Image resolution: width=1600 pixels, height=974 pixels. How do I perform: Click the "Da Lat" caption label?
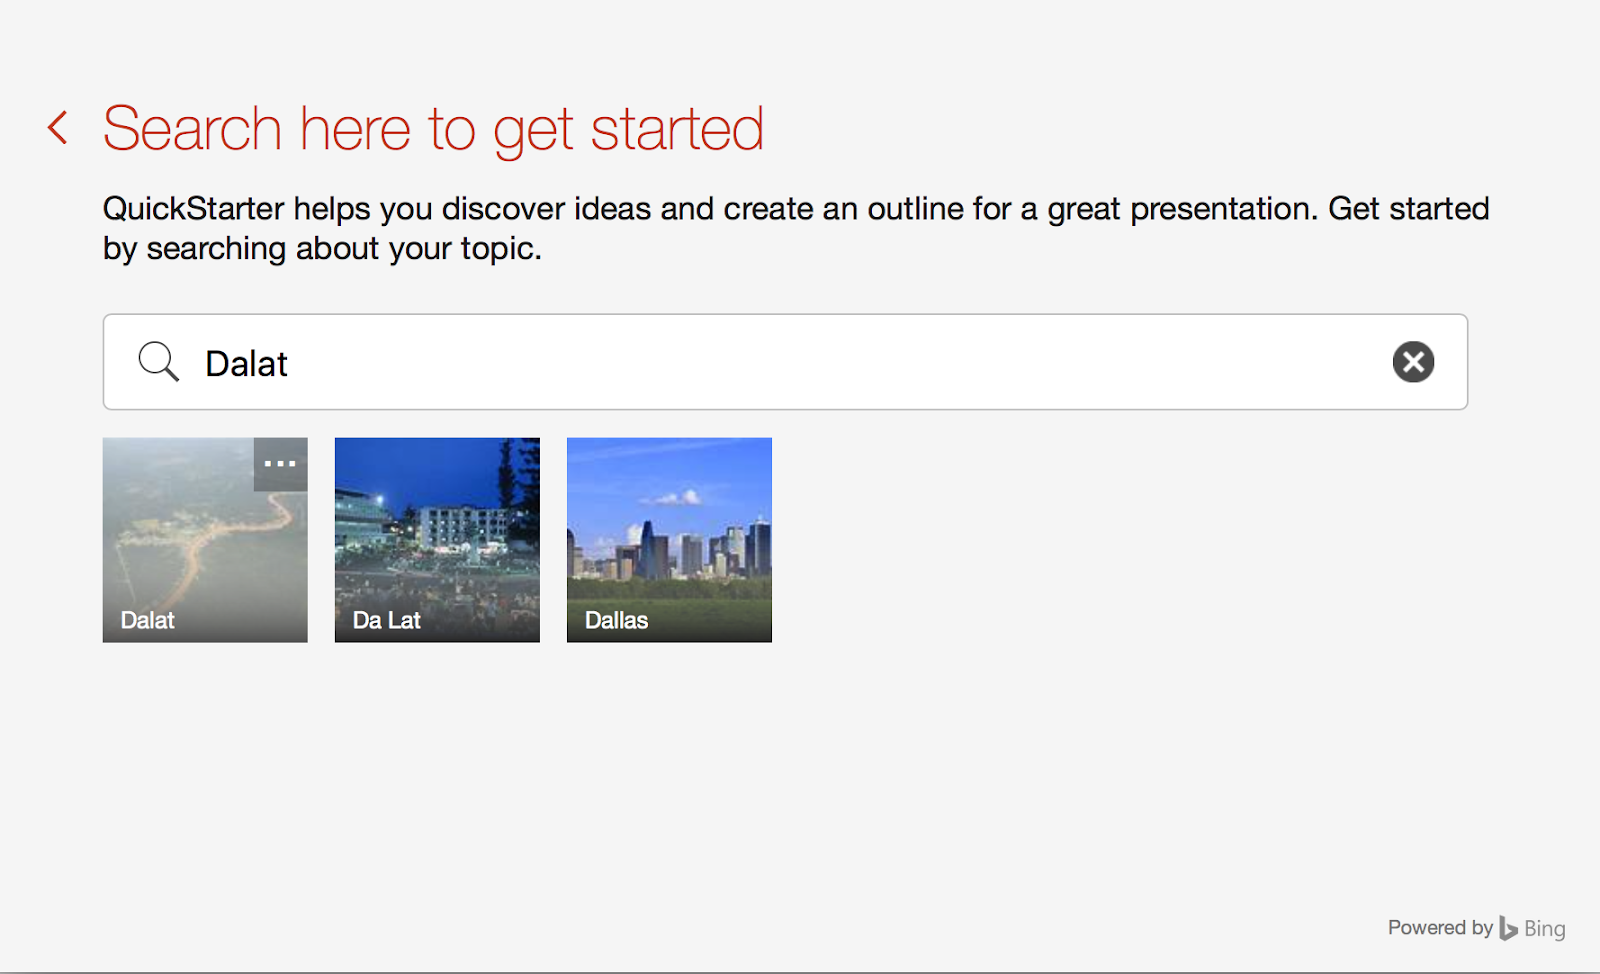click(387, 620)
